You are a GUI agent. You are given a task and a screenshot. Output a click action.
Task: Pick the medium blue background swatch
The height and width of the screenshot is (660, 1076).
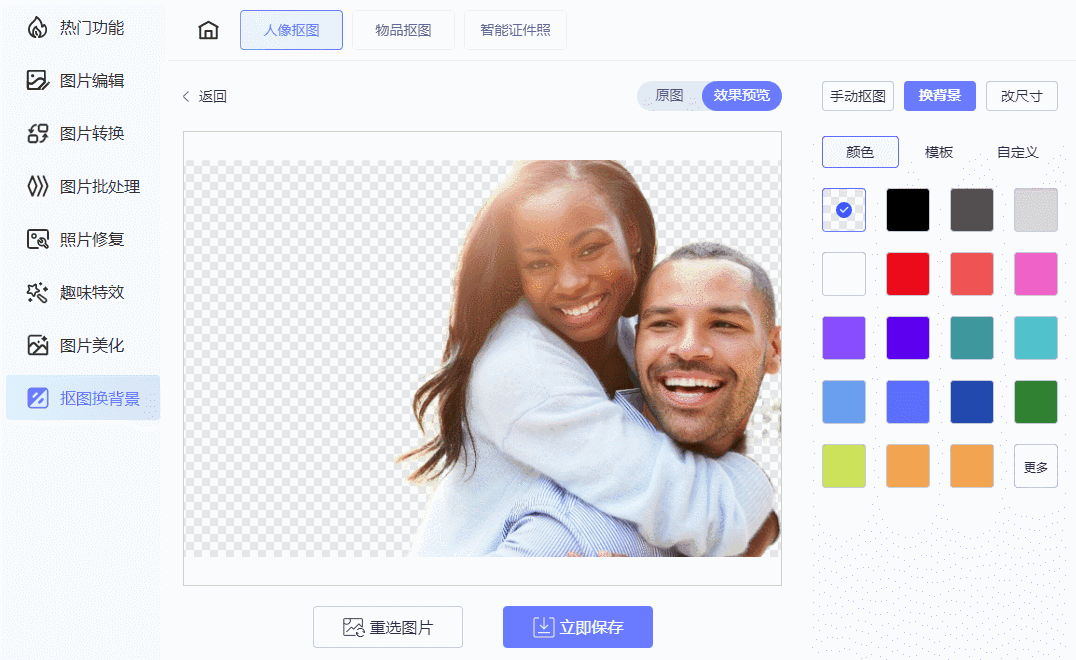(908, 402)
